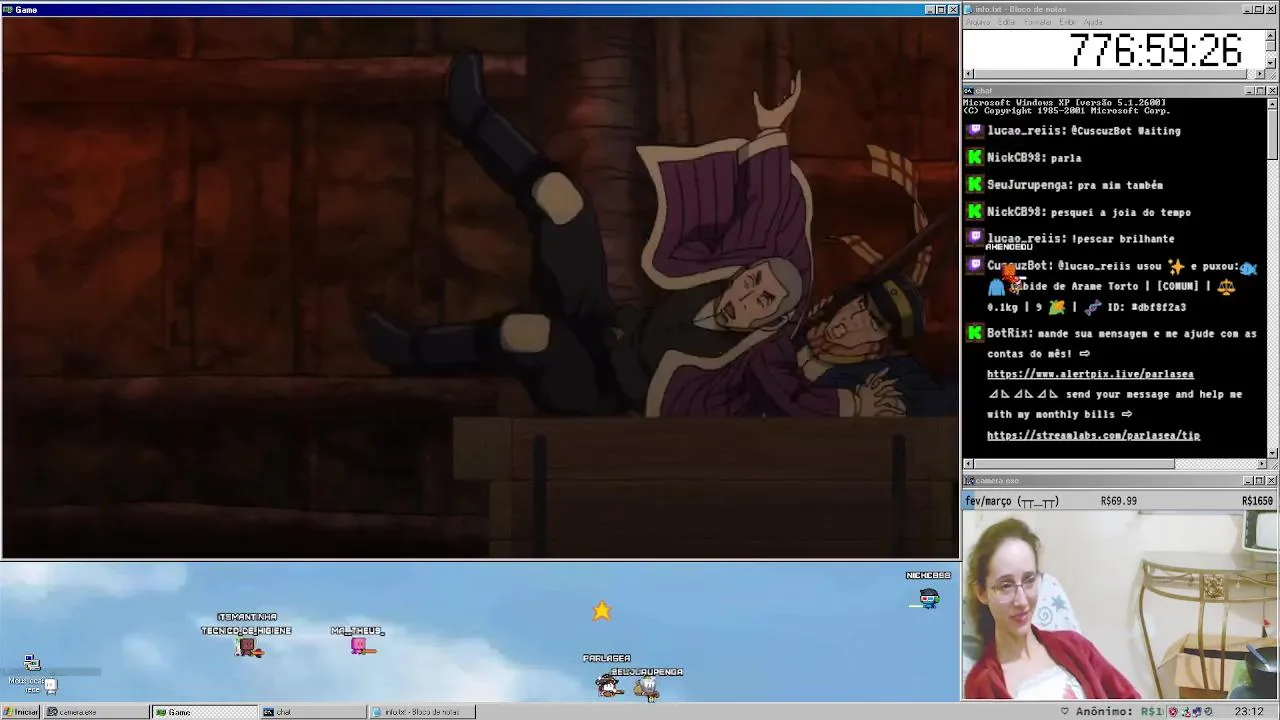Click the Notepad vertical scrollbar up arrow
Viewport: 1280px width, 720px height.
click(1272, 34)
